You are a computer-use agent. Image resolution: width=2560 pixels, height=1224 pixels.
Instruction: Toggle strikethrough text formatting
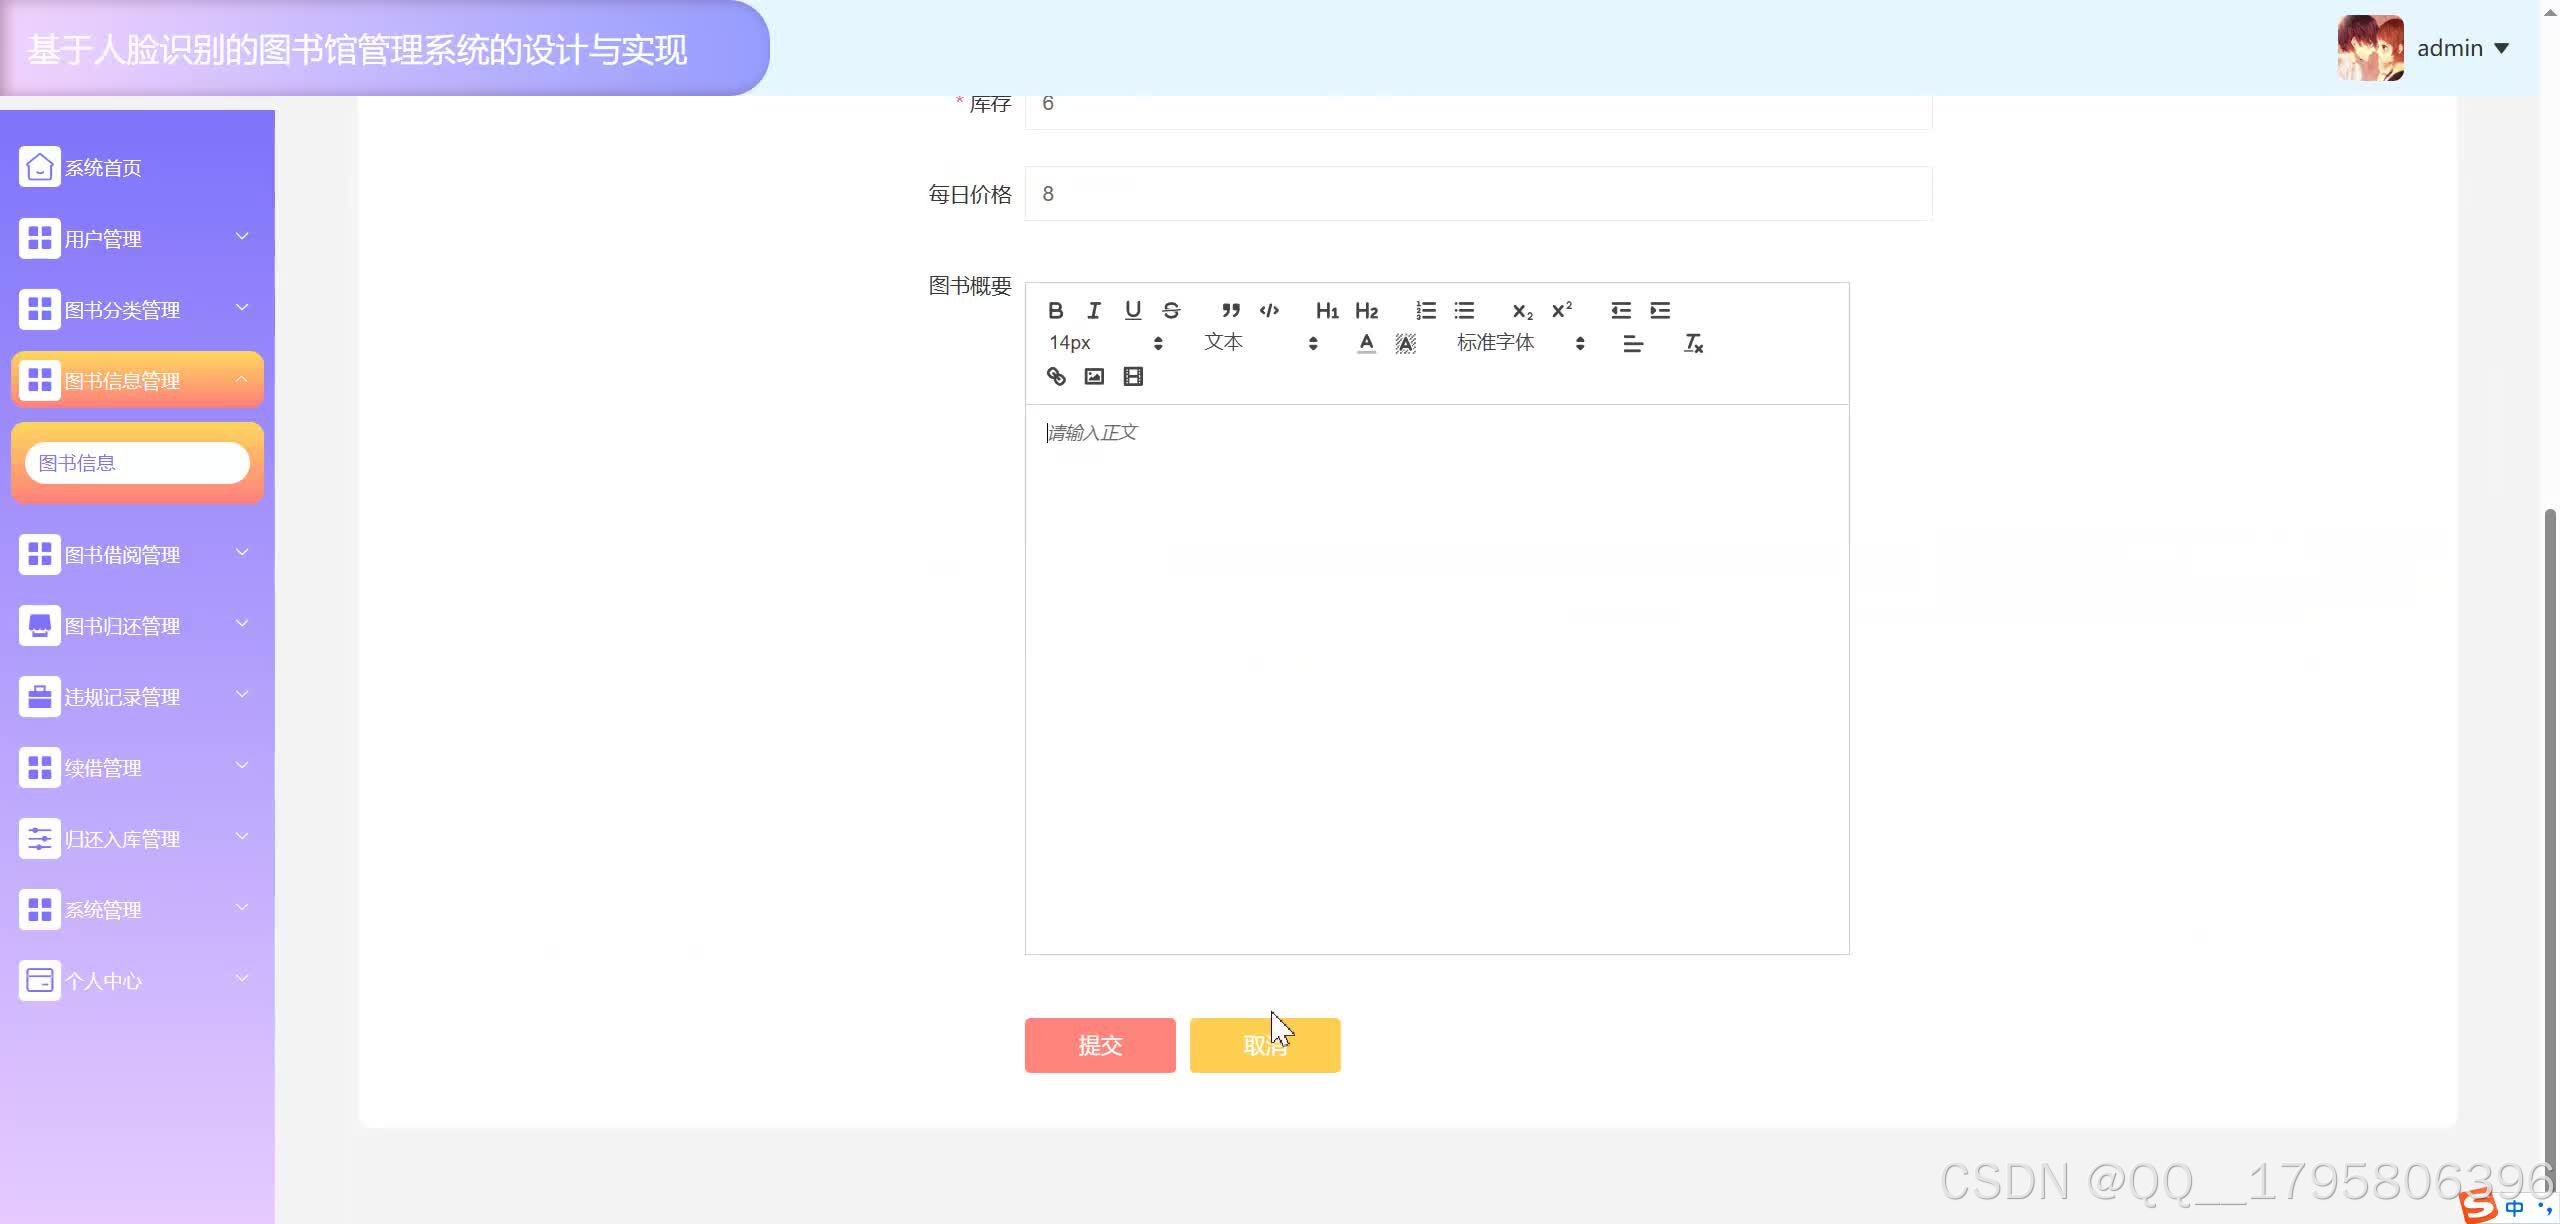(1172, 310)
